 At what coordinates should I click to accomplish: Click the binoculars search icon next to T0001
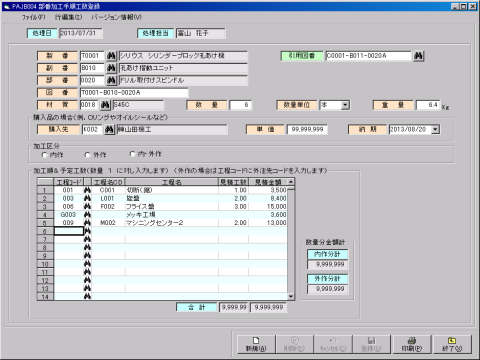pos(111,56)
